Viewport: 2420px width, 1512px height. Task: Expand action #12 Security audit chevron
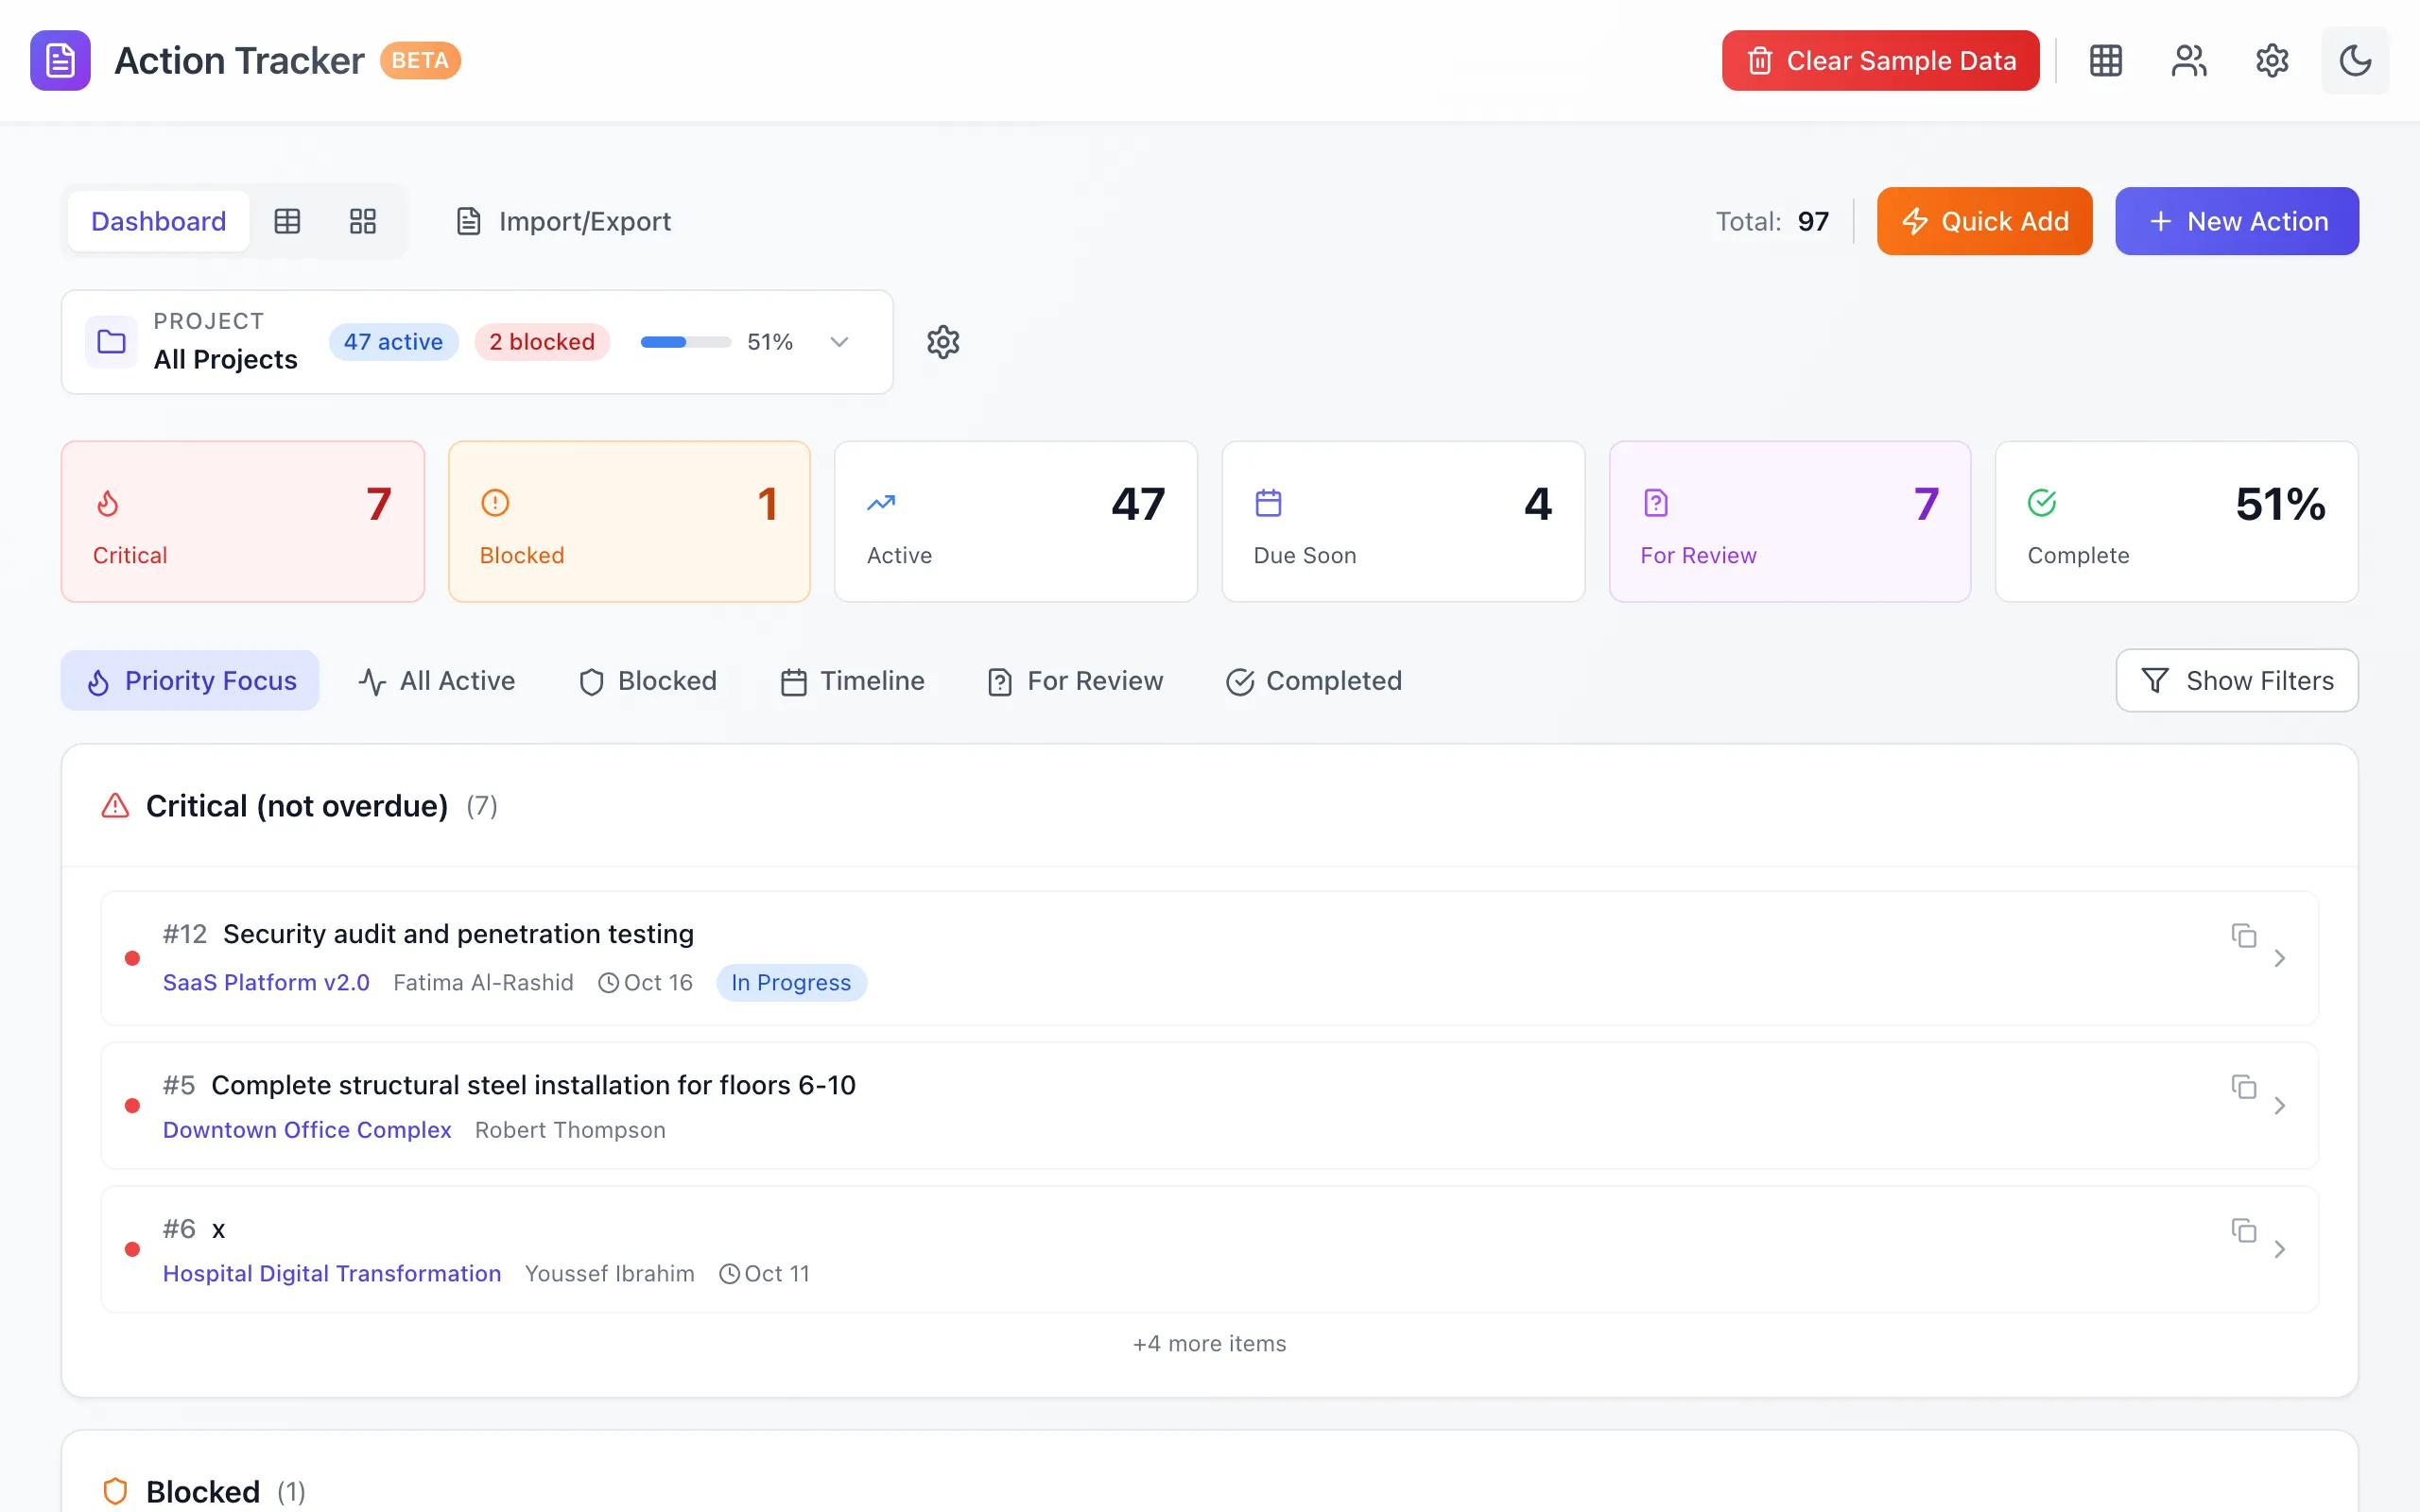tap(2280, 958)
